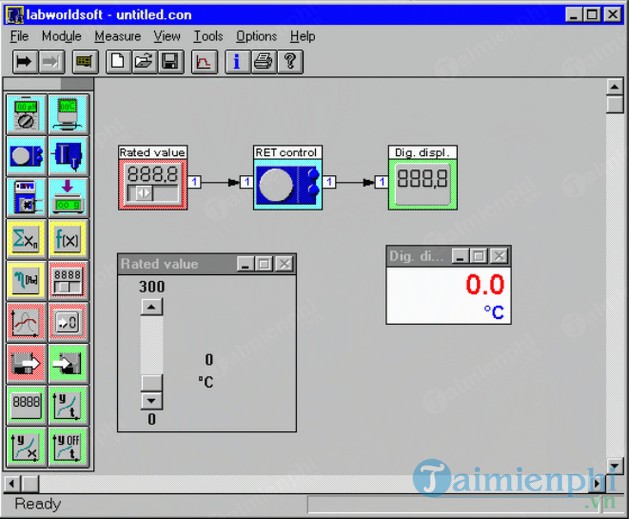
Task: Click the red 0.0 temperature readout
Action: pos(485,285)
